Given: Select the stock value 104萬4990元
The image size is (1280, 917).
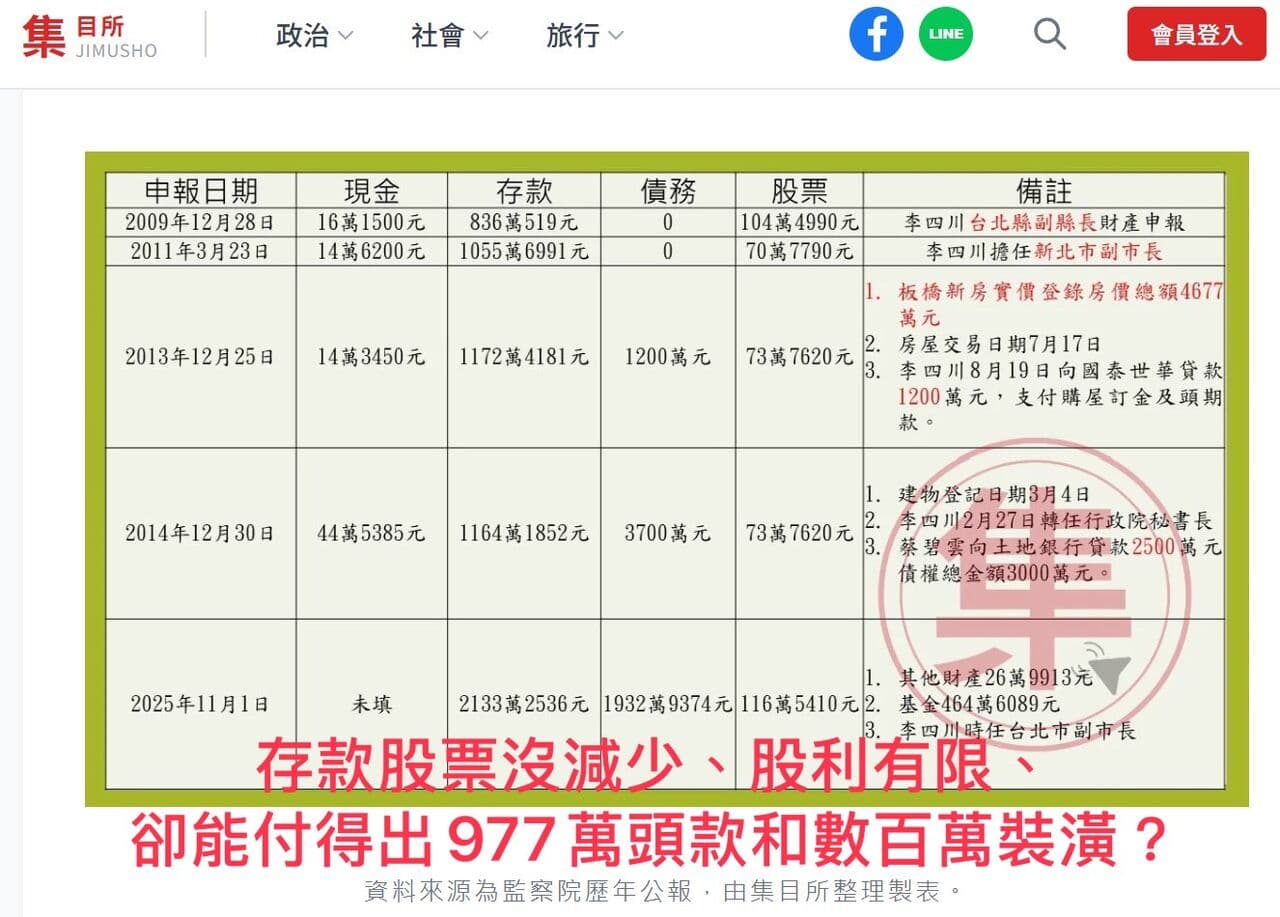Looking at the screenshot, I should coord(799,222).
